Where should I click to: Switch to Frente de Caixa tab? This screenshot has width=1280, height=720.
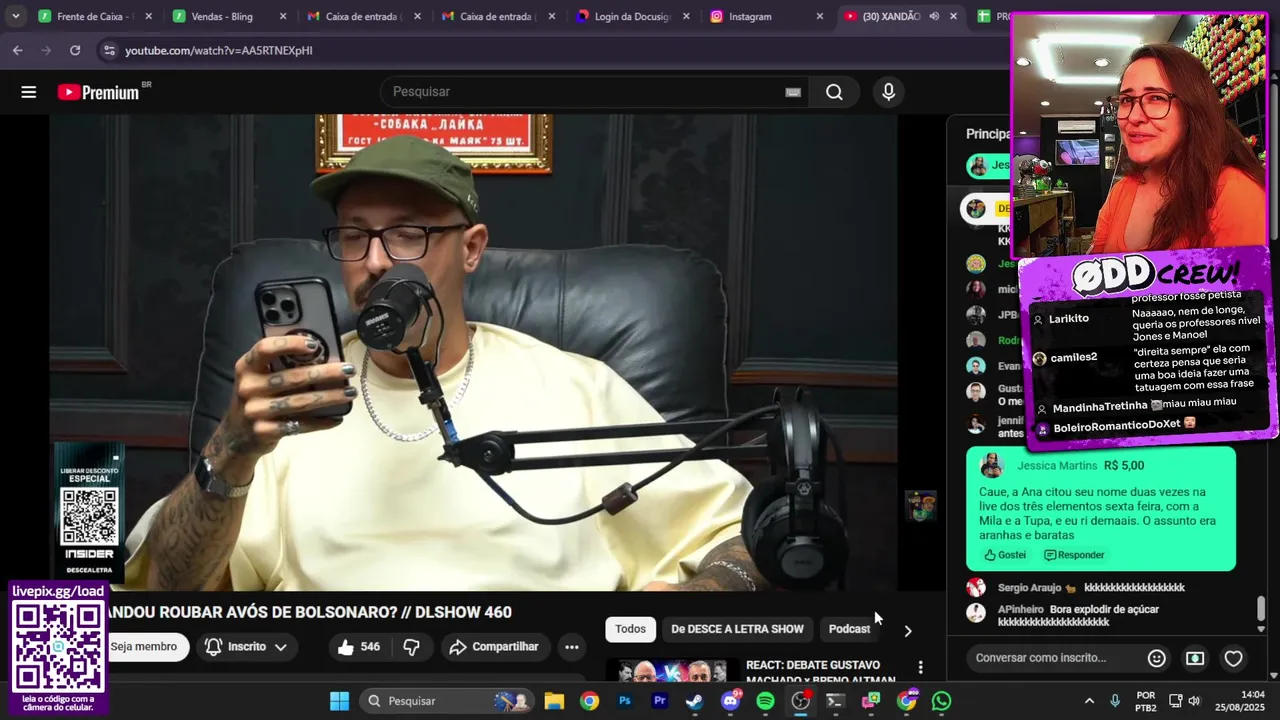(95, 16)
